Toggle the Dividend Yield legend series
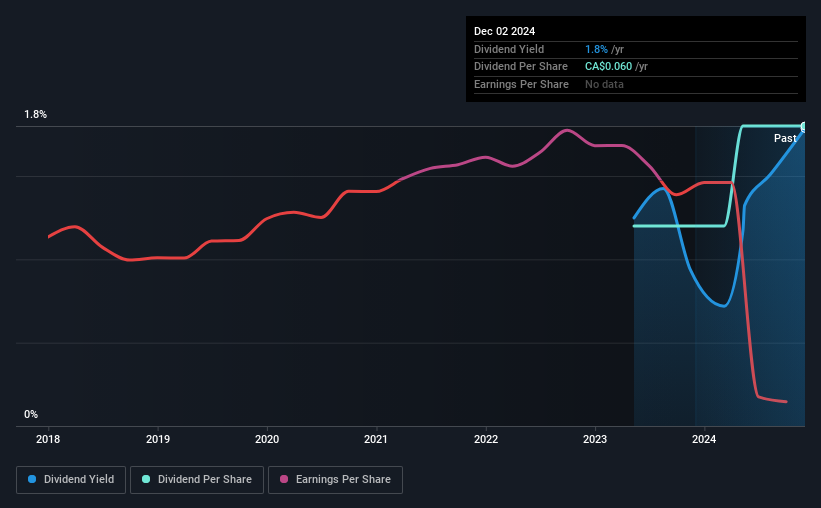This screenshot has height=508, width=821. [71, 480]
